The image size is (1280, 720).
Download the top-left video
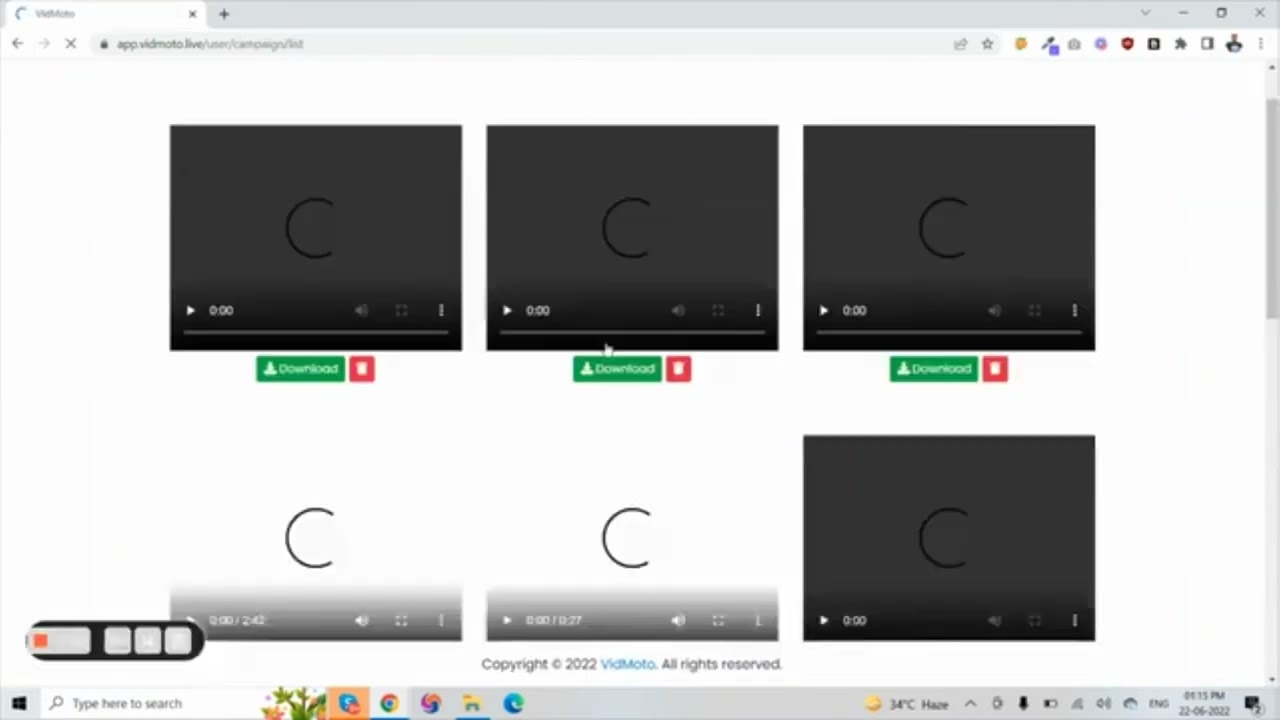300,369
